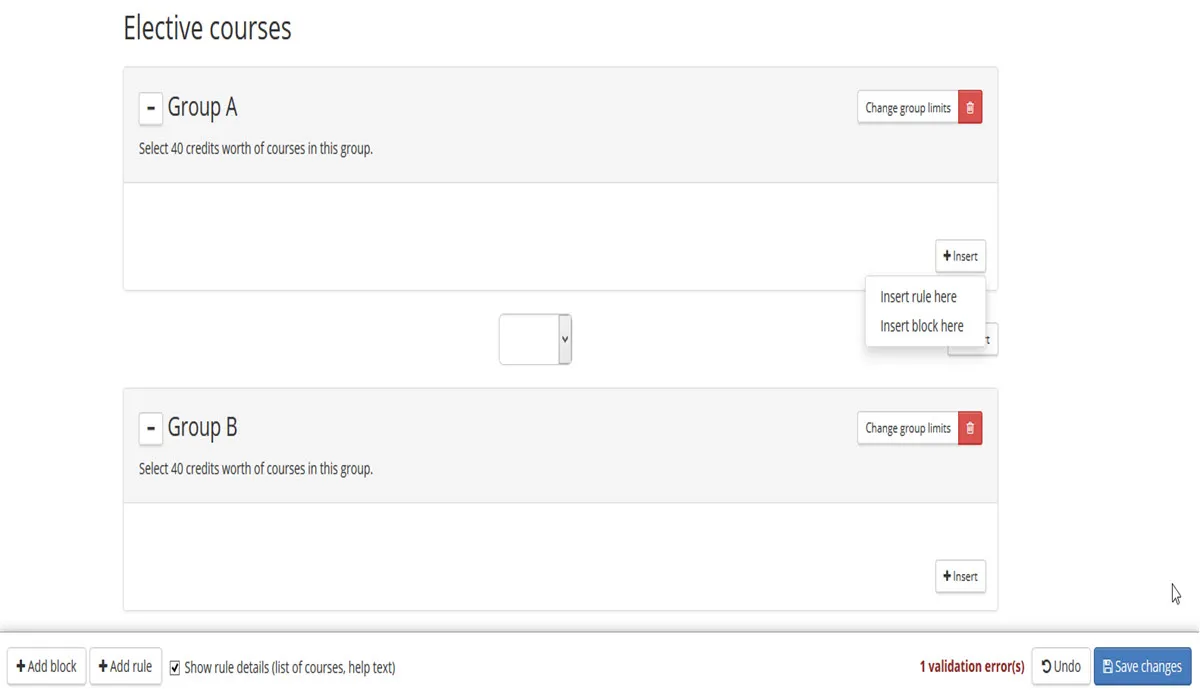The width and height of the screenshot is (1200, 700).
Task: Collapse Group A with minus button
Action: pyautogui.click(x=150, y=108)
